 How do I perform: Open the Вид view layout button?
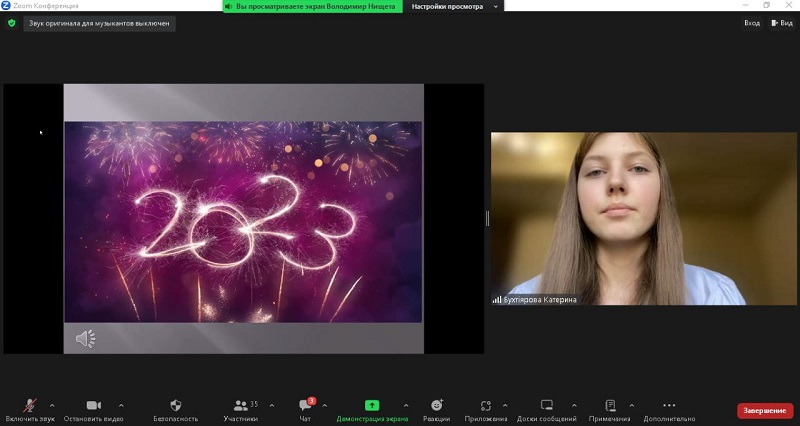coord(782,23)
